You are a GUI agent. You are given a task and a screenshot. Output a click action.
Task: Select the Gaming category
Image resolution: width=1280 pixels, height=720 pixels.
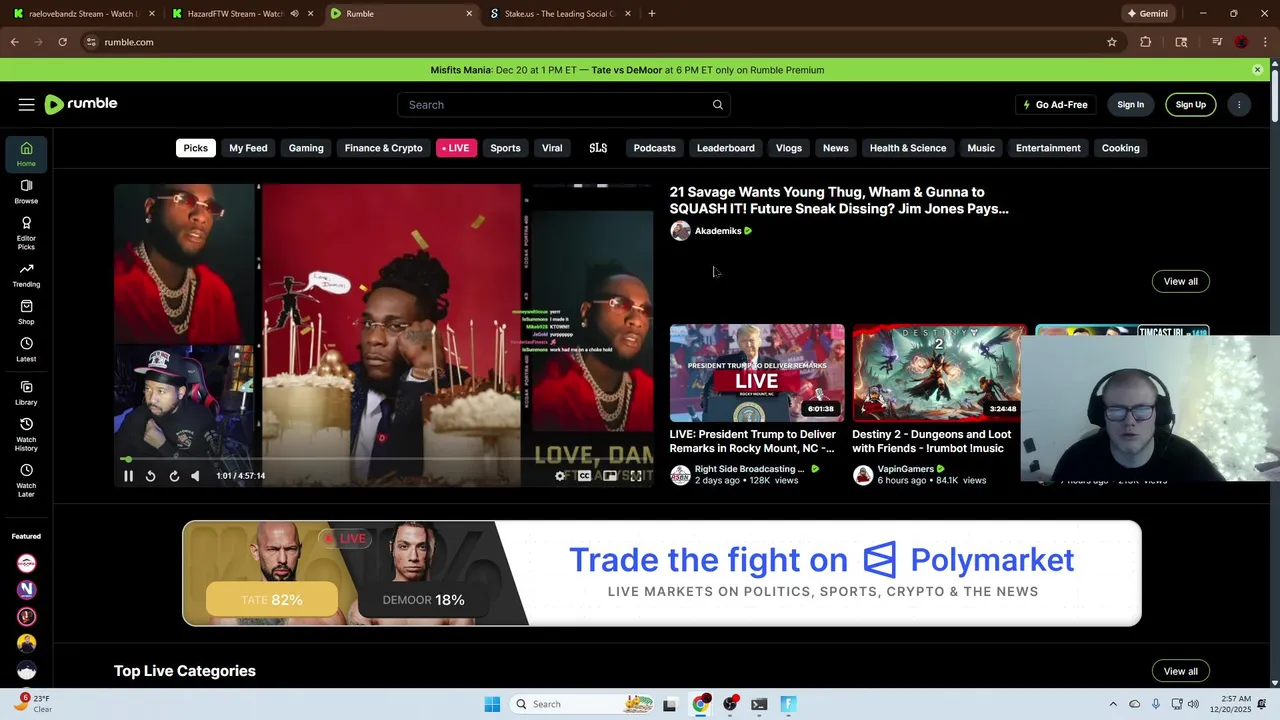point(306,148)
